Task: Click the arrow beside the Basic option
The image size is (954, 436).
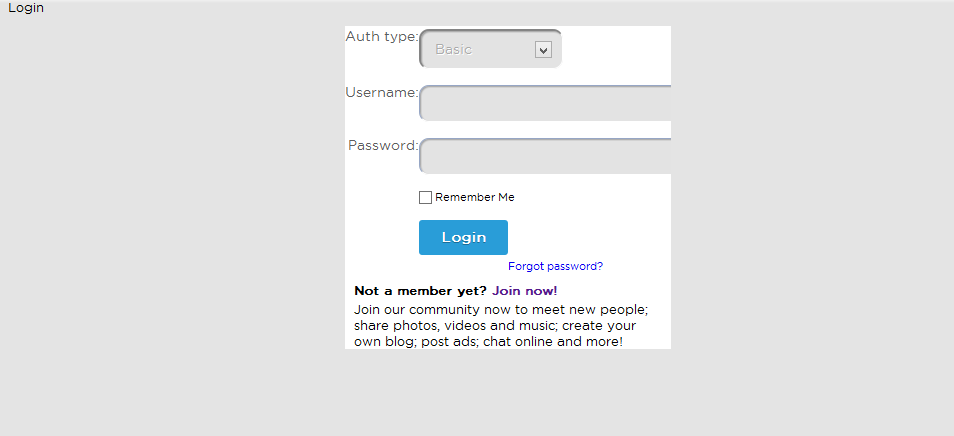Action: [543, 50]
